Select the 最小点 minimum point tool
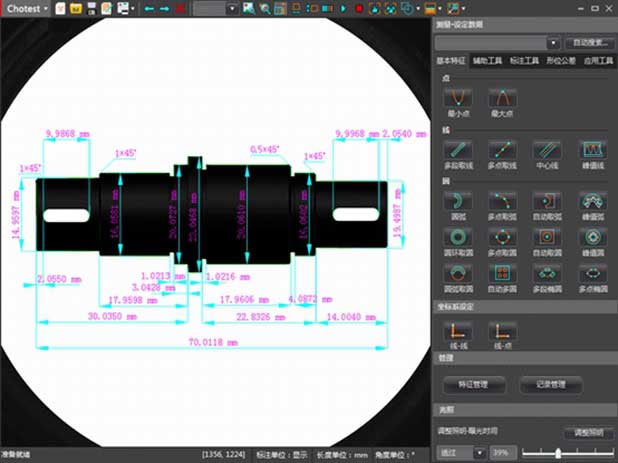This screenshot has width=618, height=463. point(457,98)
